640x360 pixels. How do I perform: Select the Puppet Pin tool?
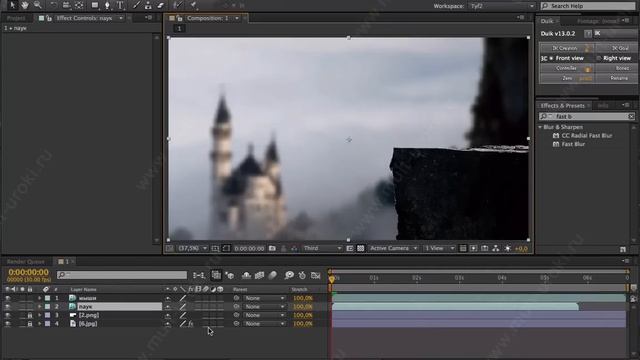point(193,5)
